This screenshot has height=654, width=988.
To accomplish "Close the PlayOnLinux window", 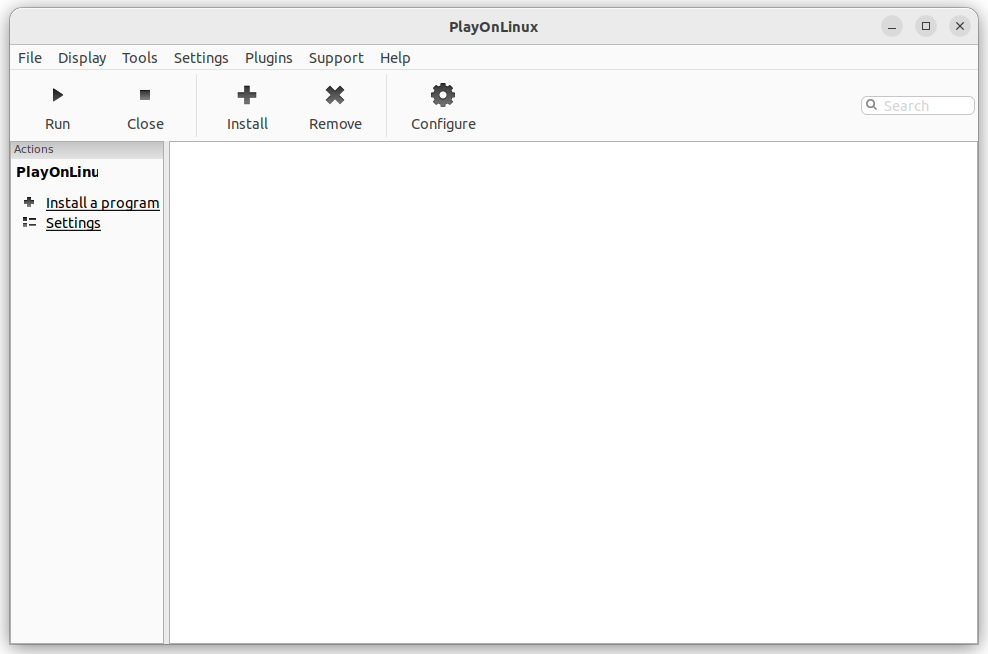I will [x=960, y=26].
